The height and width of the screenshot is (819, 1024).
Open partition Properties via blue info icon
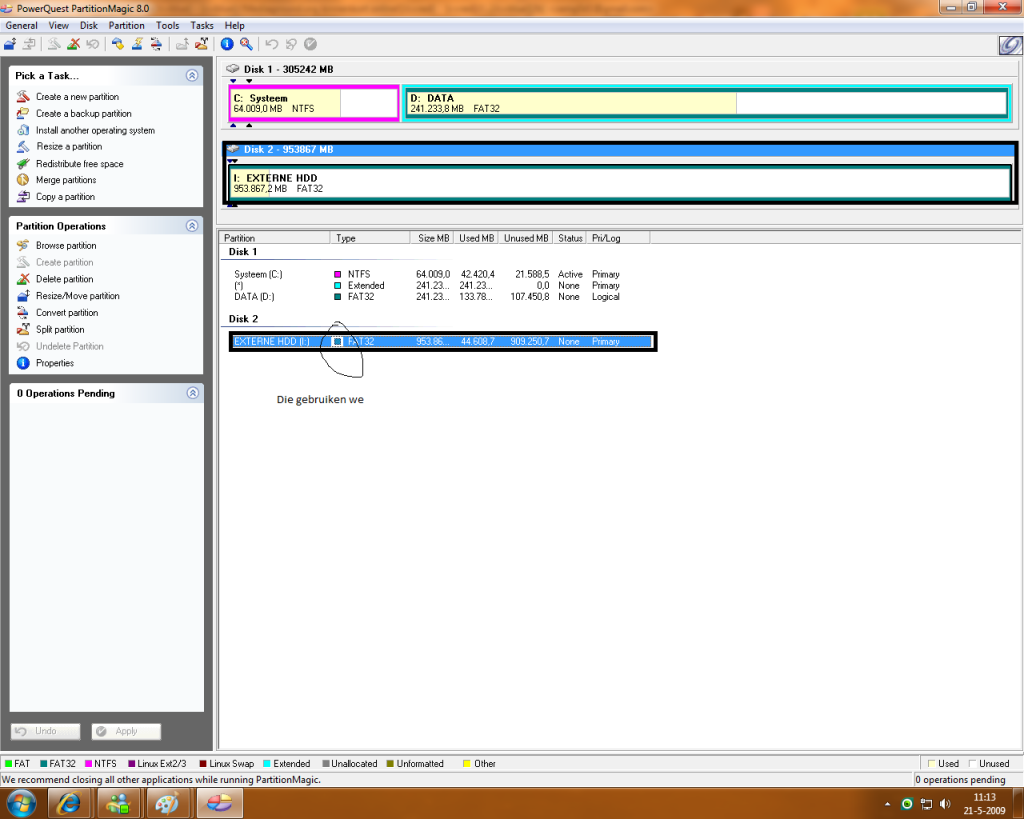click(x=227, y=44)
